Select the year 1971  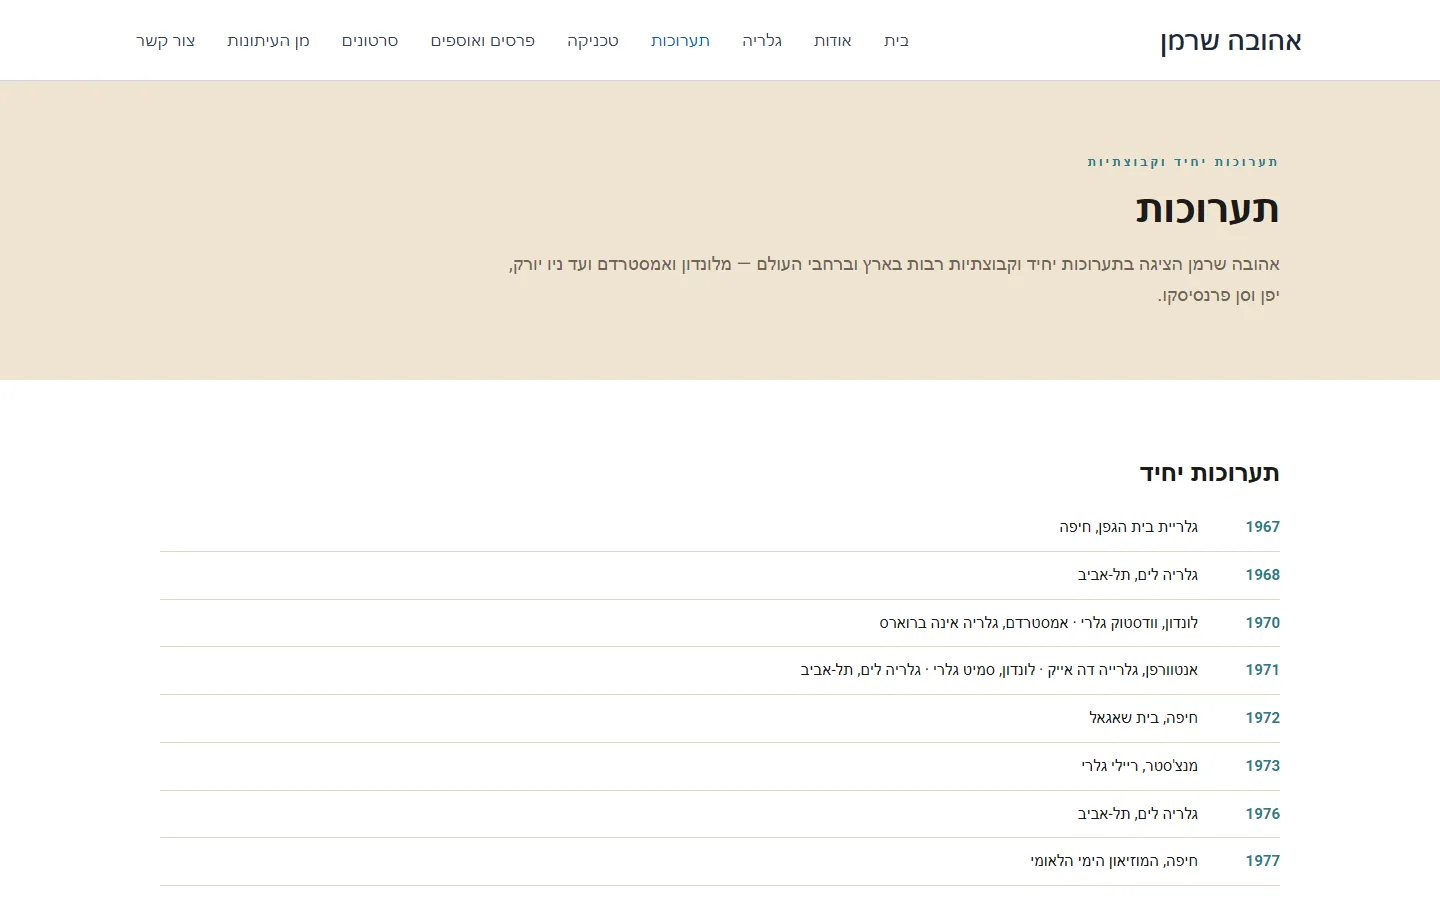1262,670
